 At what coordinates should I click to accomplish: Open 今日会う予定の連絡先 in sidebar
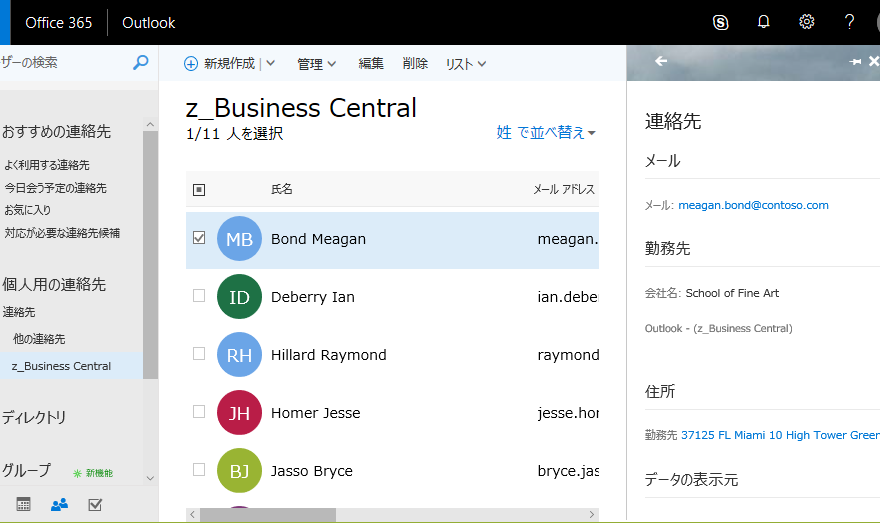55,188
